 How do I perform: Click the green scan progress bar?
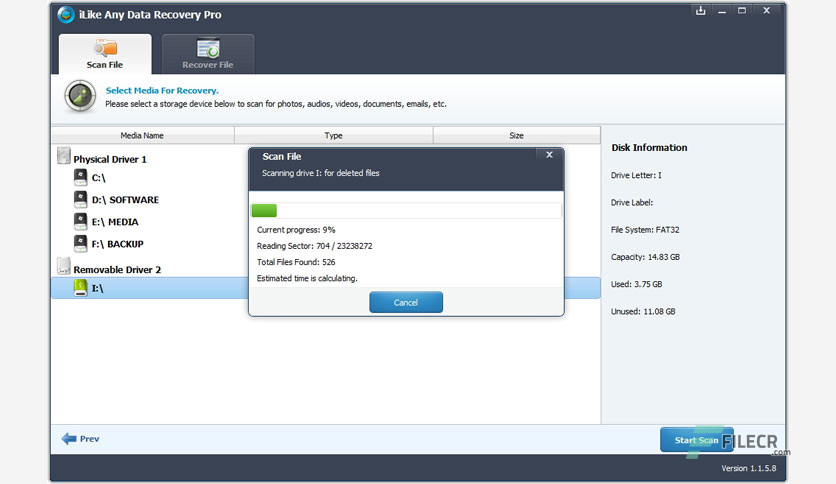click(264, 211)
